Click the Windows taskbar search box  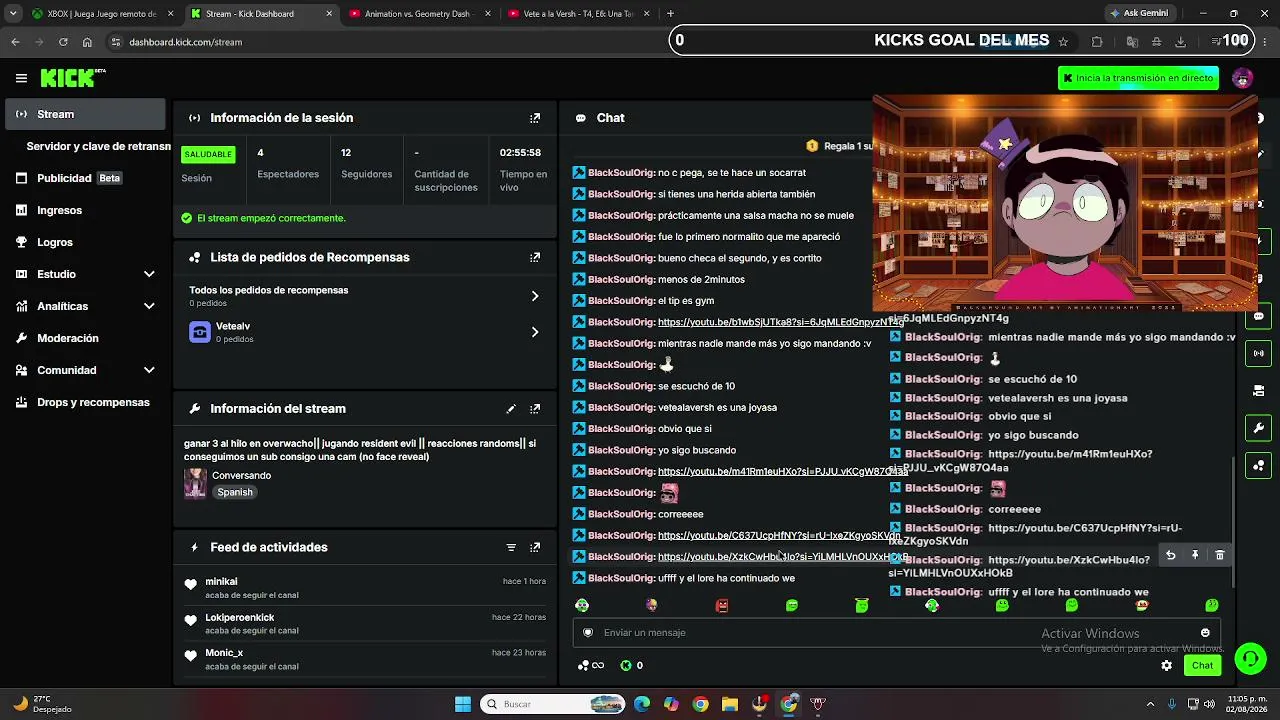(553, 704)
